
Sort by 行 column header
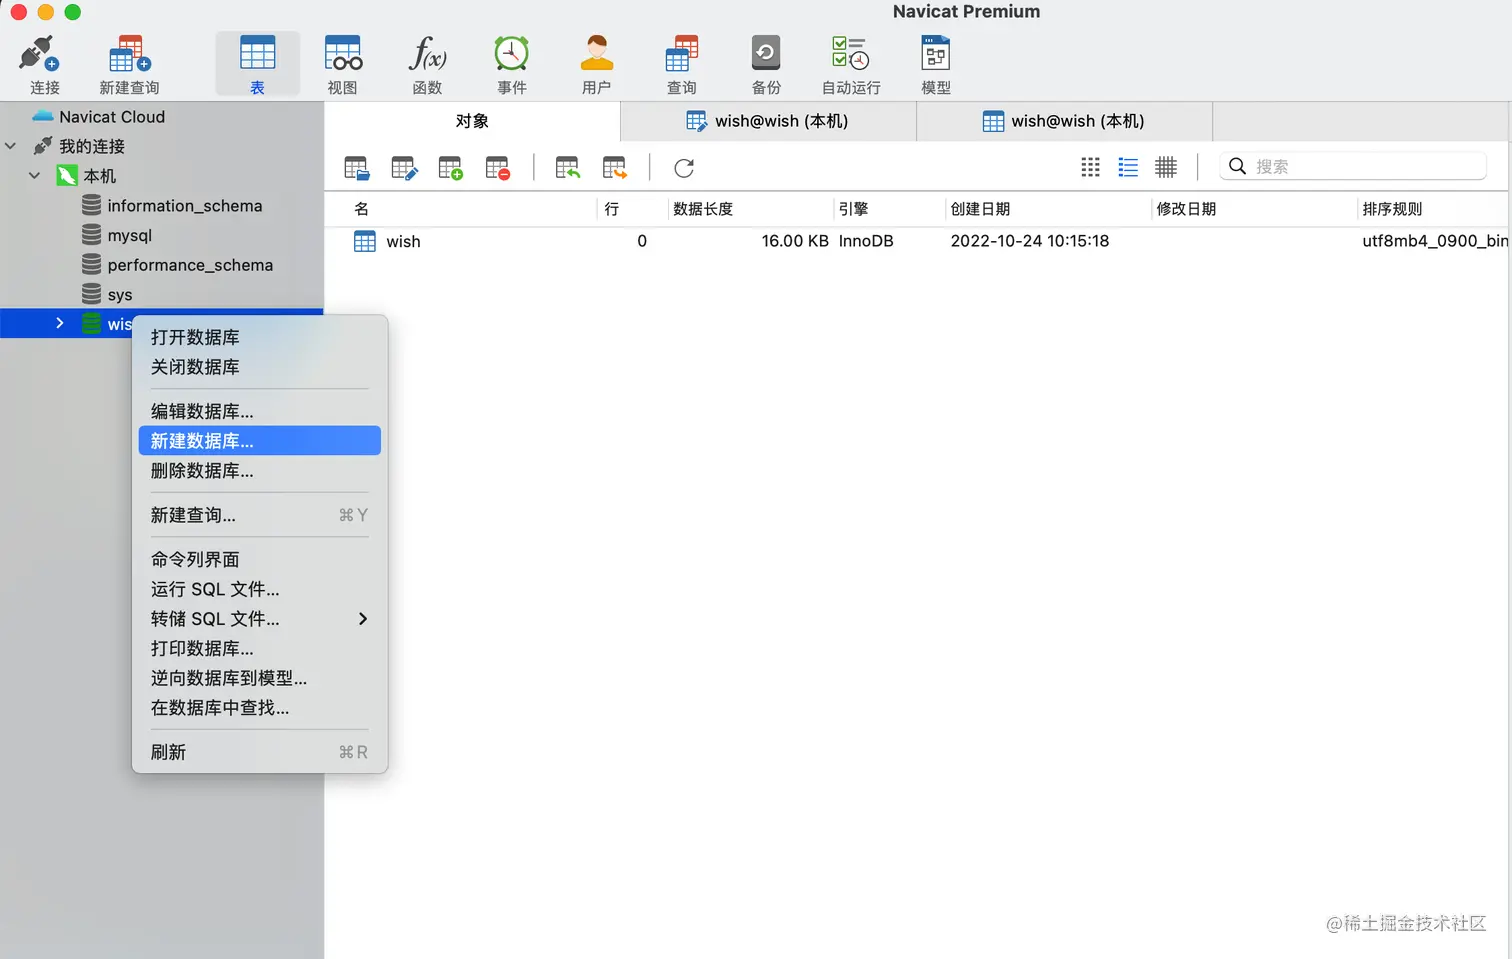[x=633, y=209]
